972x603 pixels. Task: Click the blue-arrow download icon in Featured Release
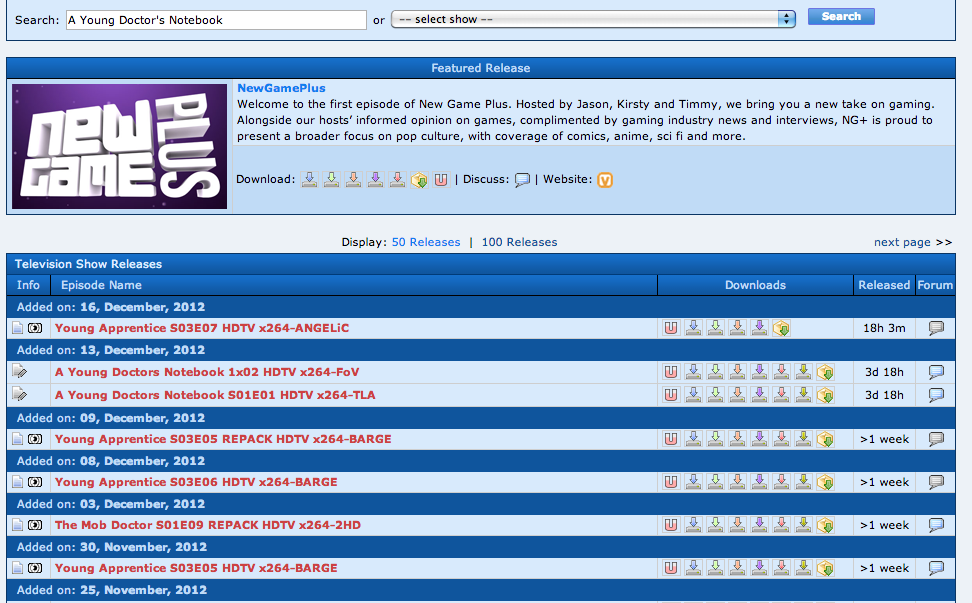(309, 180)
